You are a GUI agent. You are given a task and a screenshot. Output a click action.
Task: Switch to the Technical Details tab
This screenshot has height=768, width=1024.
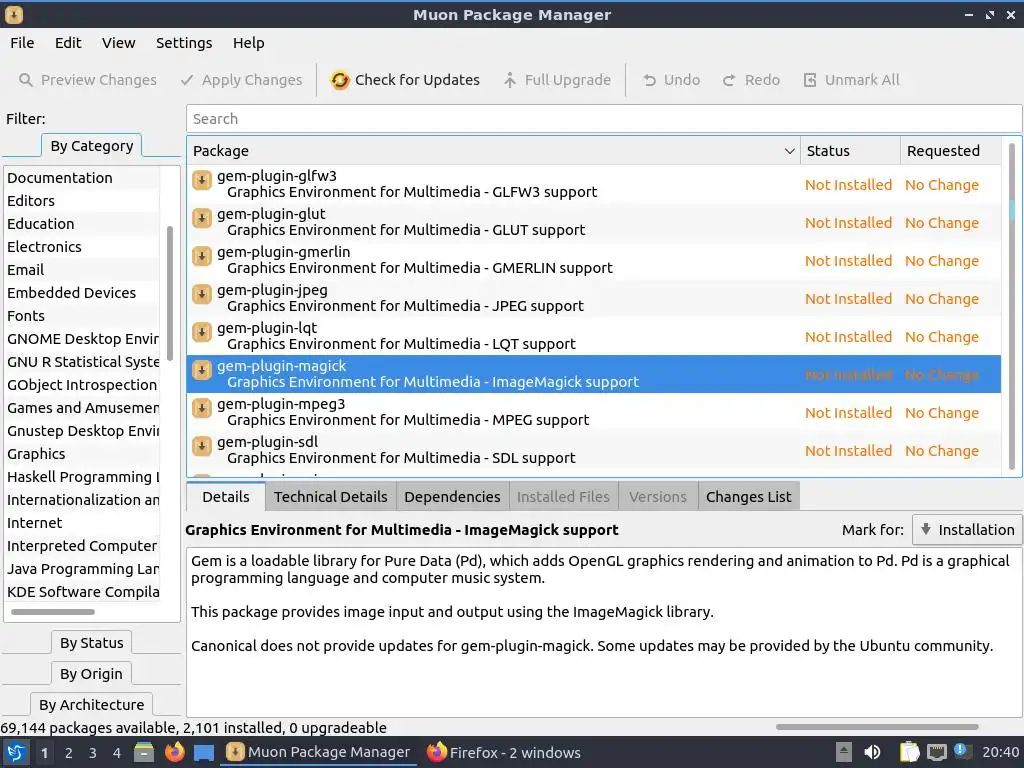(330, 497)
